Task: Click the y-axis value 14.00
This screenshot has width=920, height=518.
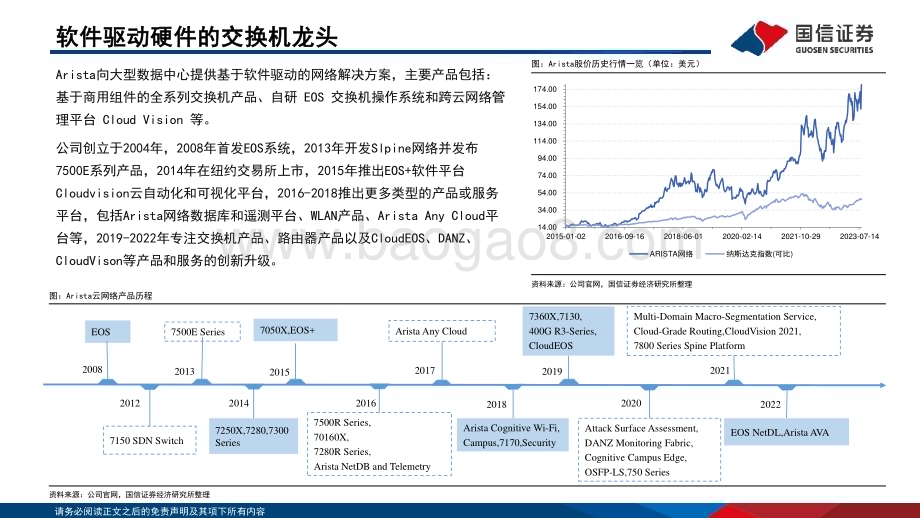Action: [x=546, y=227]
